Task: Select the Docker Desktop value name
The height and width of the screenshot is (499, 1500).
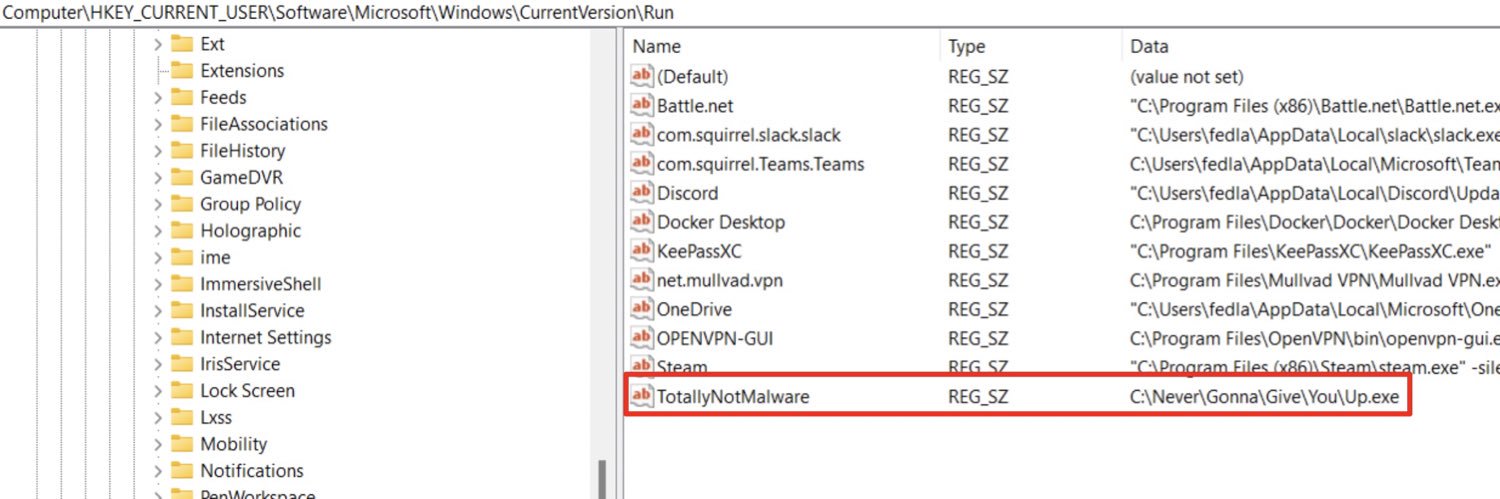Action: 720,222
